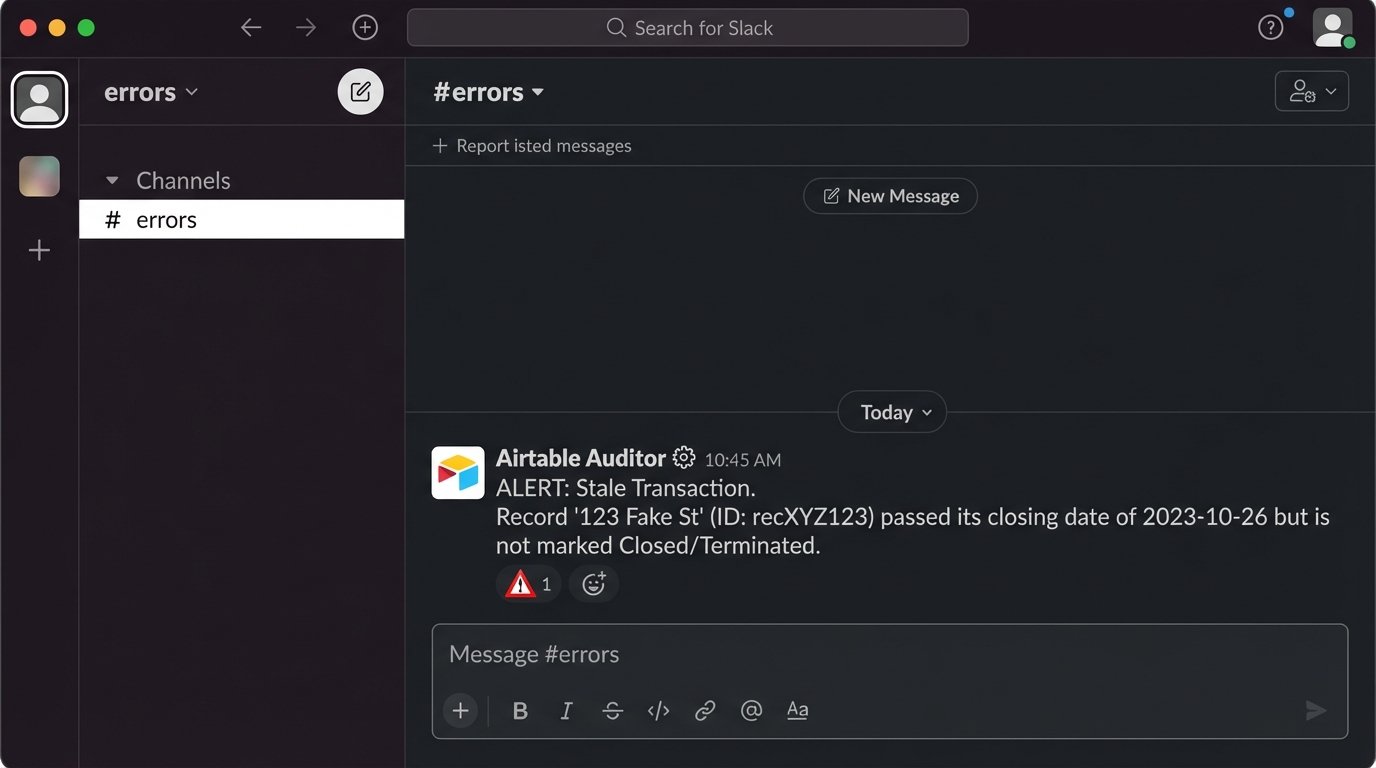The width and height of the screenshot is (1376, 768).
Task: Collapse the Channels section in sidebar
Action: click(x=113, y=181)
